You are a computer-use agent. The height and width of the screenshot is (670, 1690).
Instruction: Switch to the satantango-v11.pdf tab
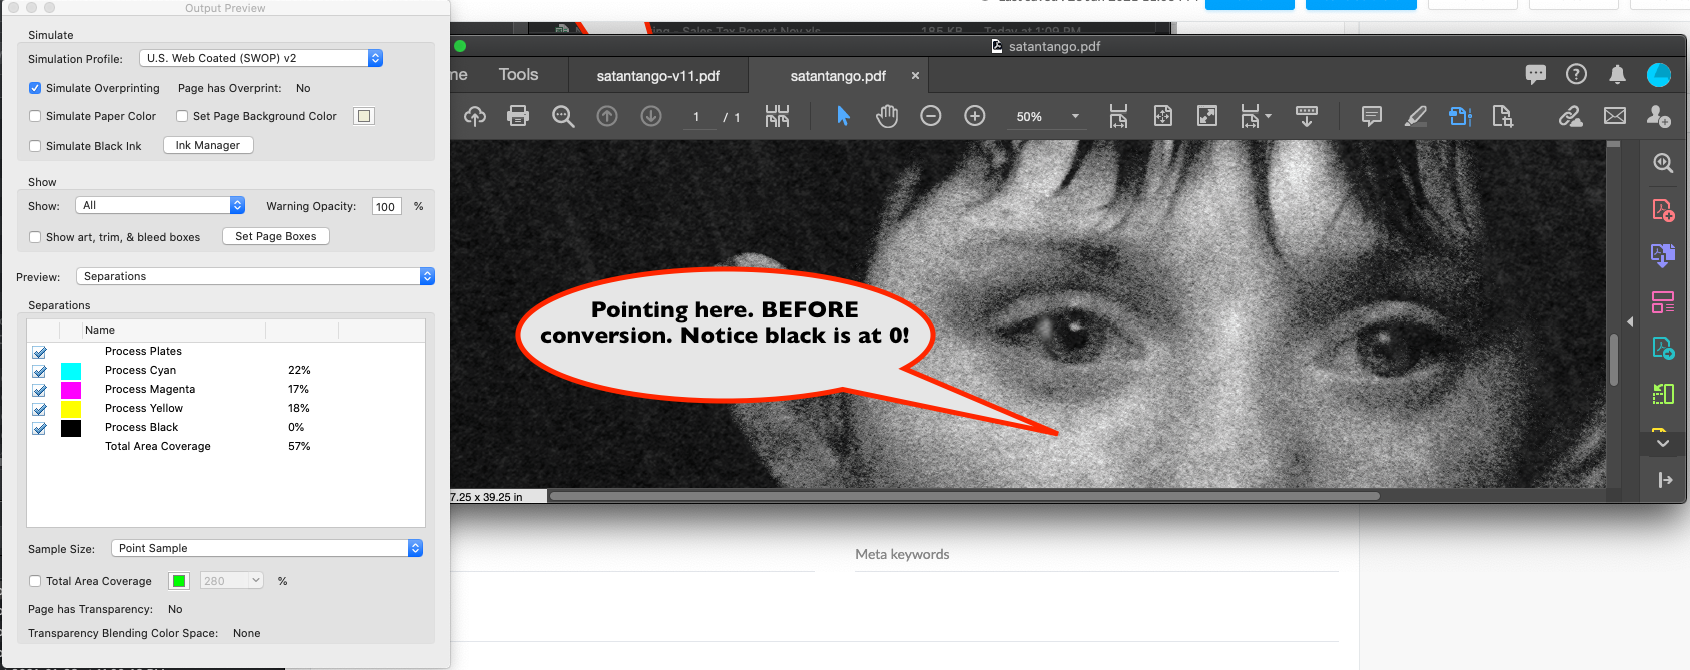658,76
